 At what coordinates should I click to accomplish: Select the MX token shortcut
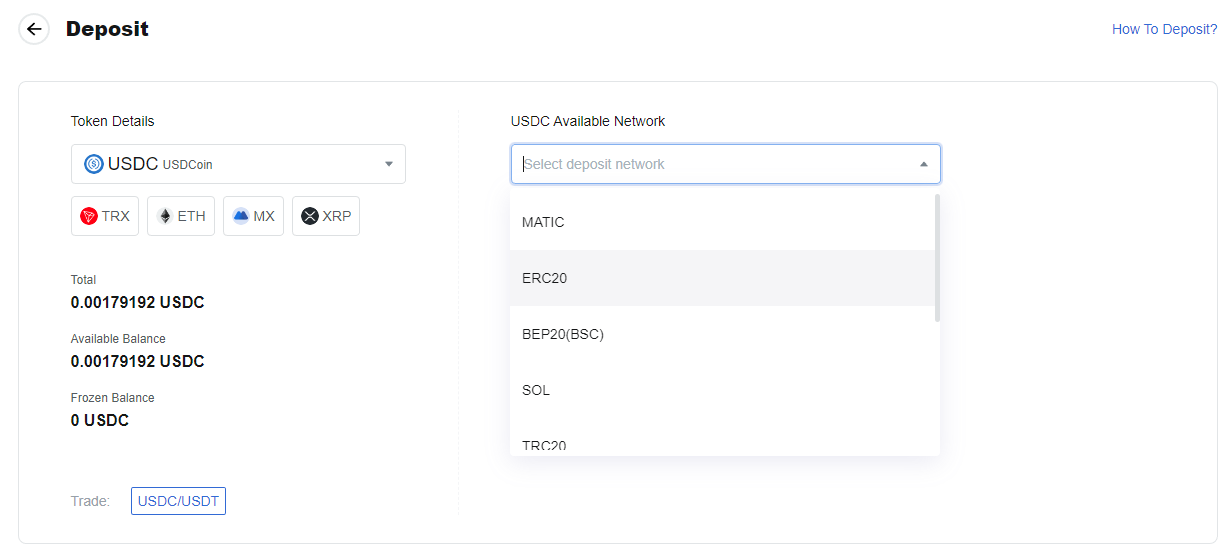(x=253, y=216)
